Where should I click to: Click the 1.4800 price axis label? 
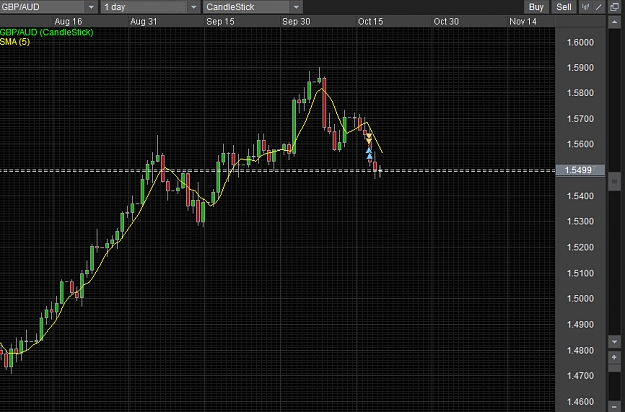[x=580, y=351]
